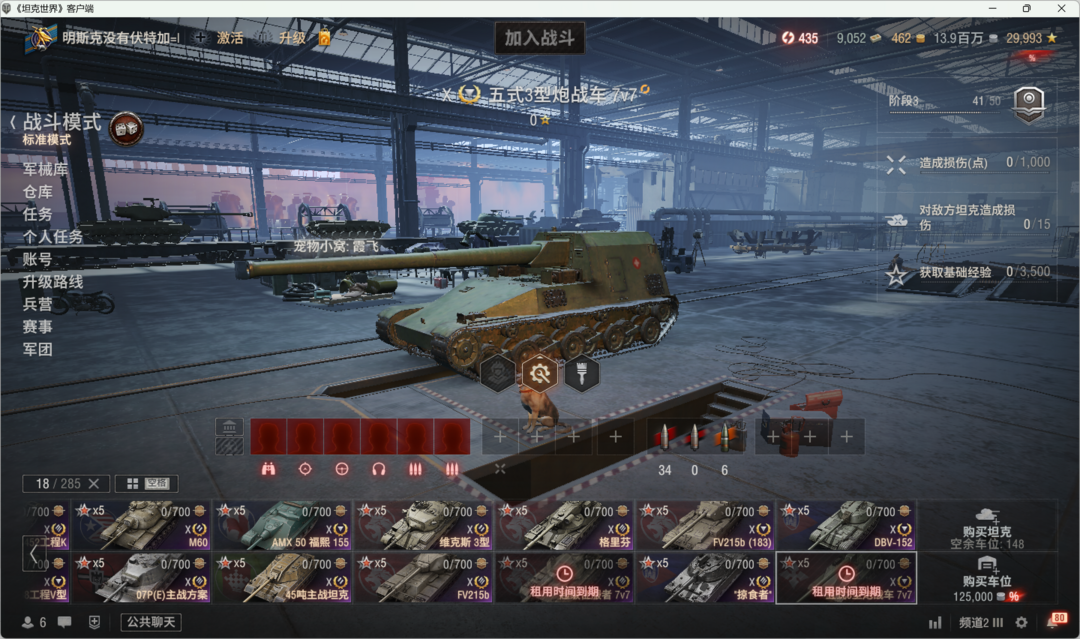Collapse the 战斗模式 panel with chevron
Viewport: 1080px width, 639px height.
pos(12,123)
